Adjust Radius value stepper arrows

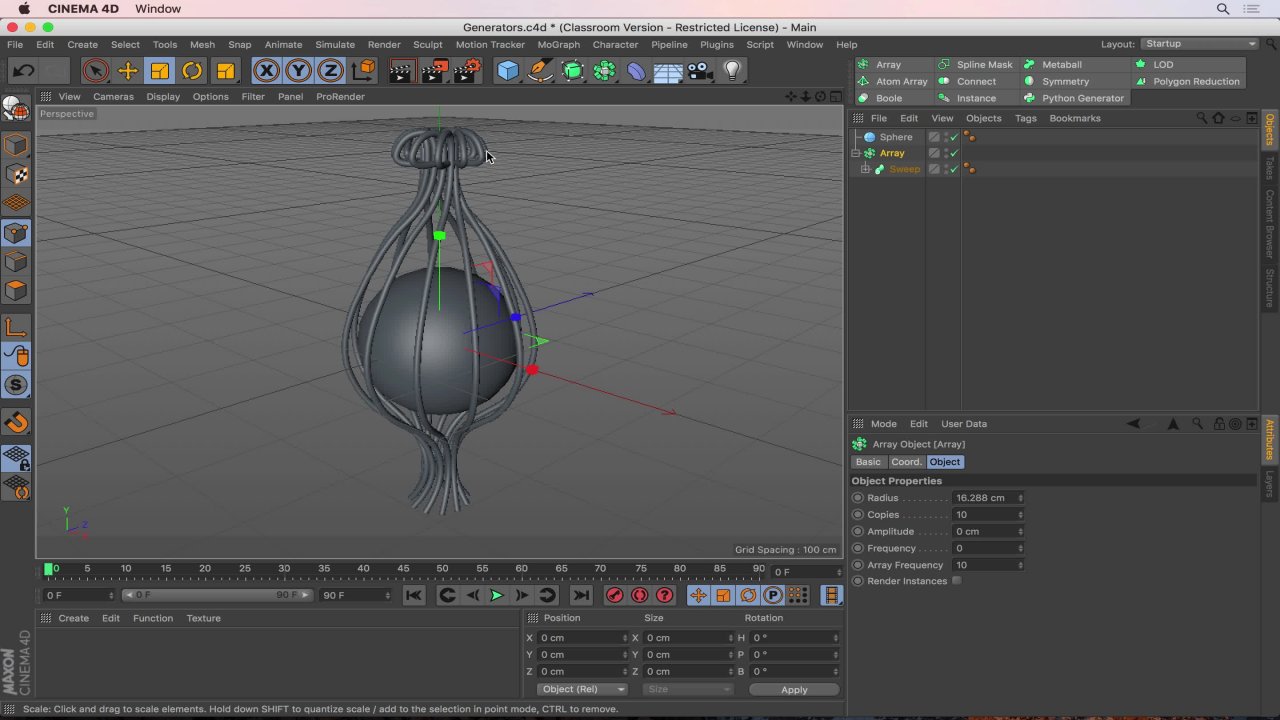(1020, 498)
